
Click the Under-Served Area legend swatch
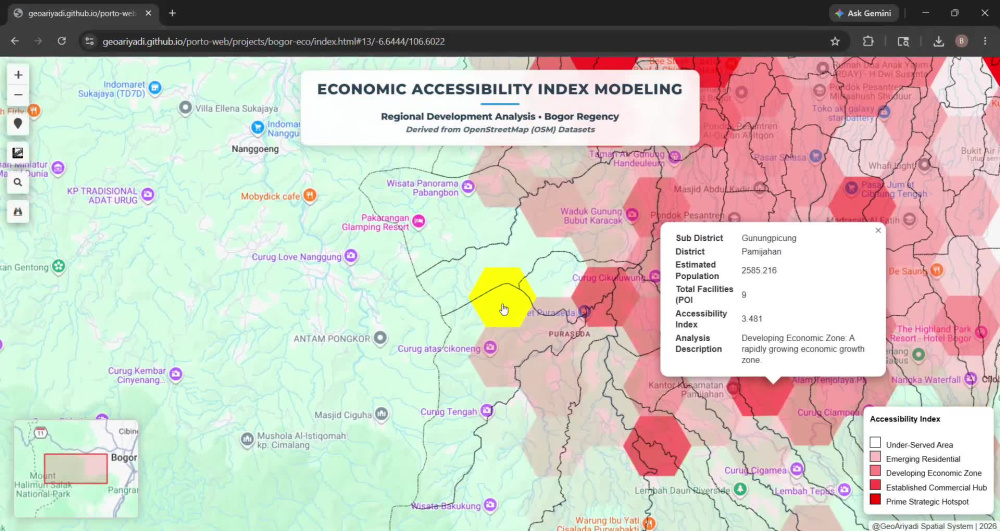[875, 443]
